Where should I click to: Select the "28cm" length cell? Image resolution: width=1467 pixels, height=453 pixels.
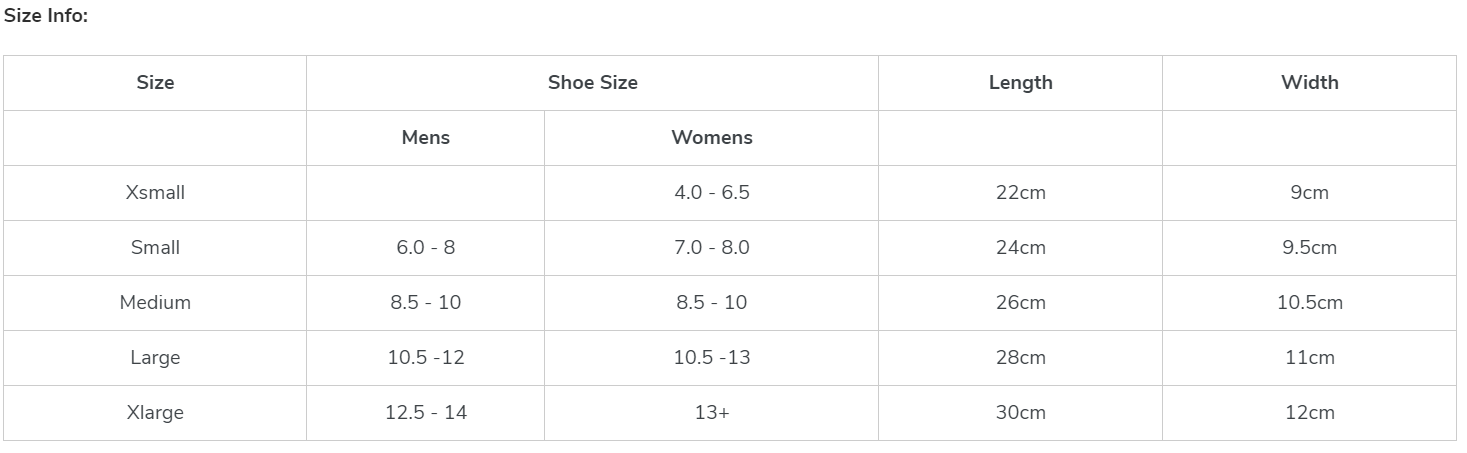pyautogui.click(x=1020, y=358)
